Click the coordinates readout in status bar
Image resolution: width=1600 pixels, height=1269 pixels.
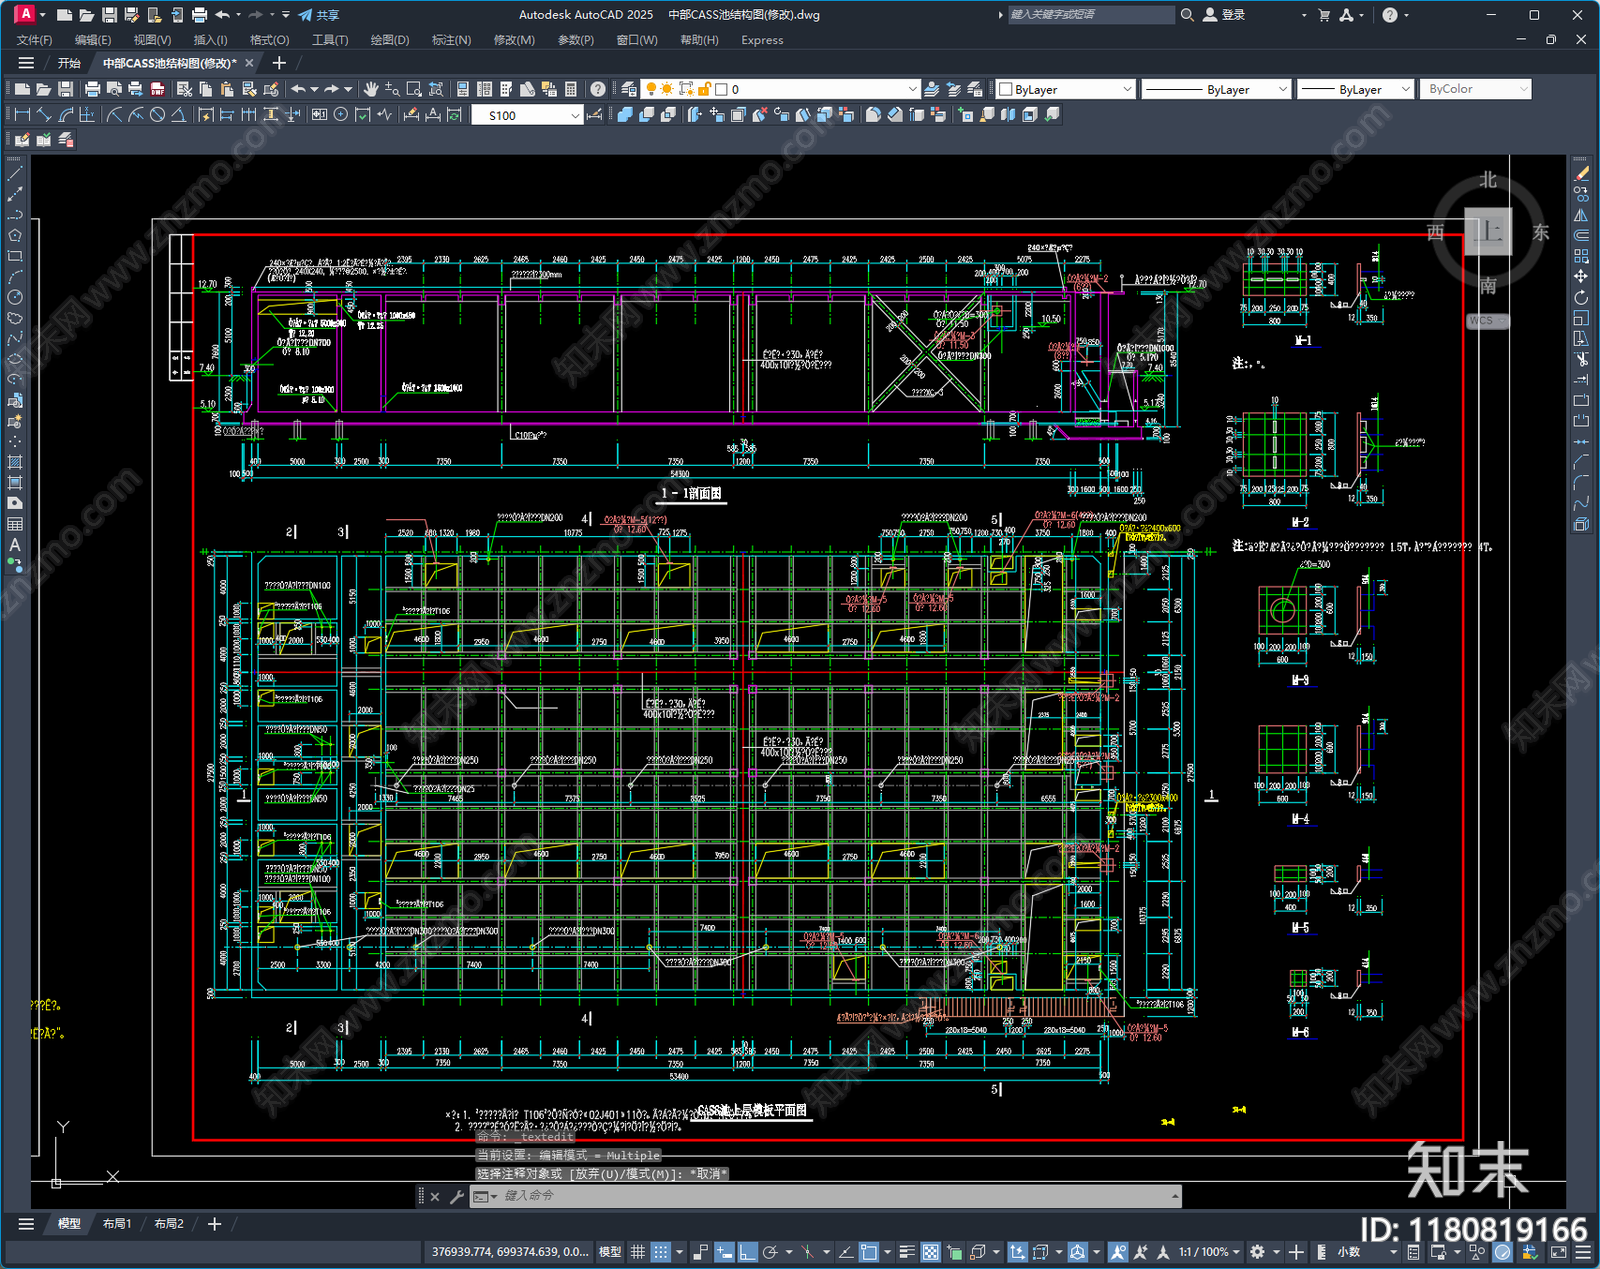pyautogui.click(x=509, y=1252)
